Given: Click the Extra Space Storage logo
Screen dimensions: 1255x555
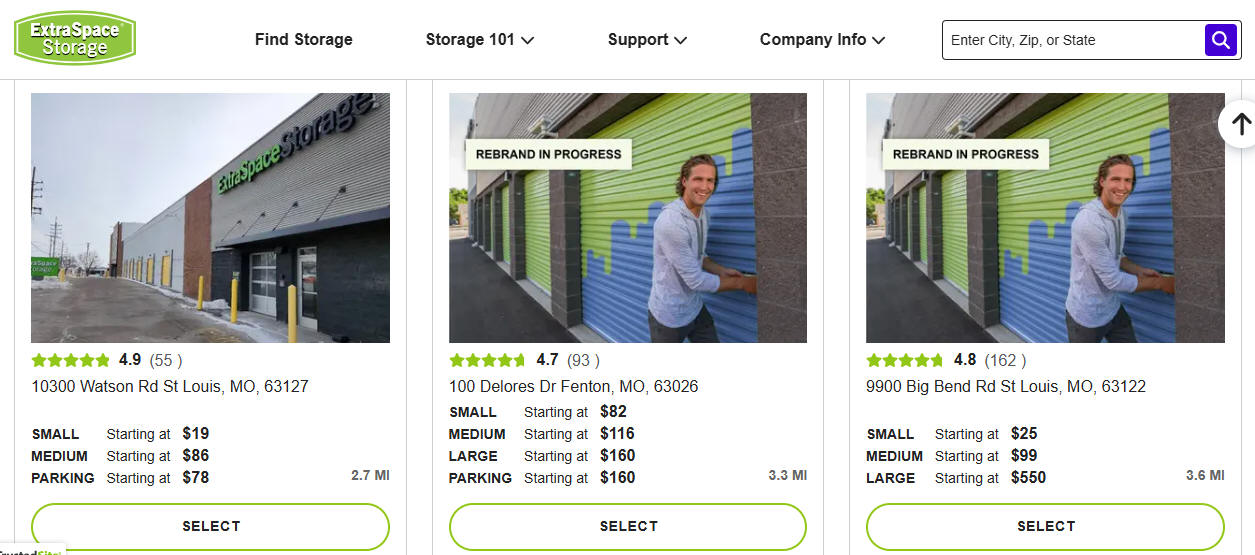Looking at the screenshot, I should (x=75, y=39).
